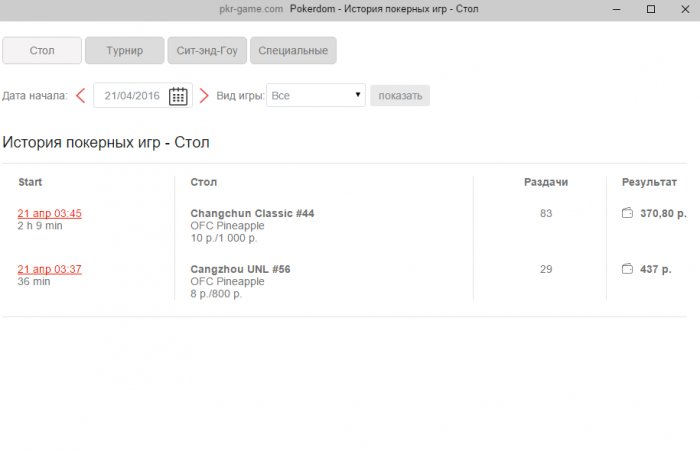
Task: Click result value 370,80 р.
Action: click(663, 213)
